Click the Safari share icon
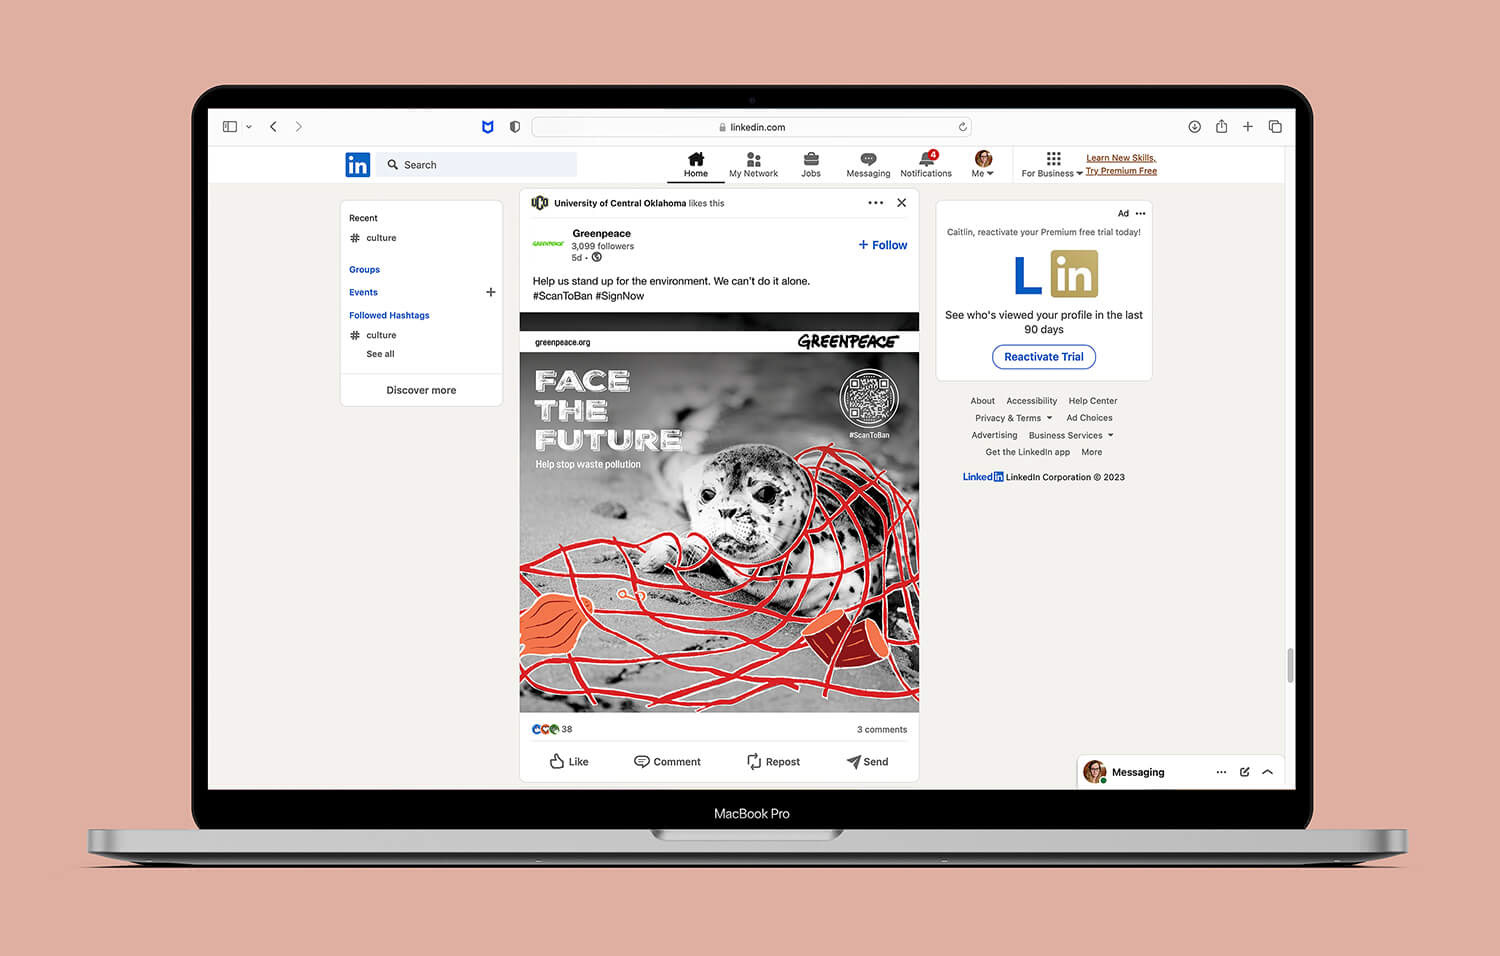This screenshot has height=956, width=1500. point(1221,126)
